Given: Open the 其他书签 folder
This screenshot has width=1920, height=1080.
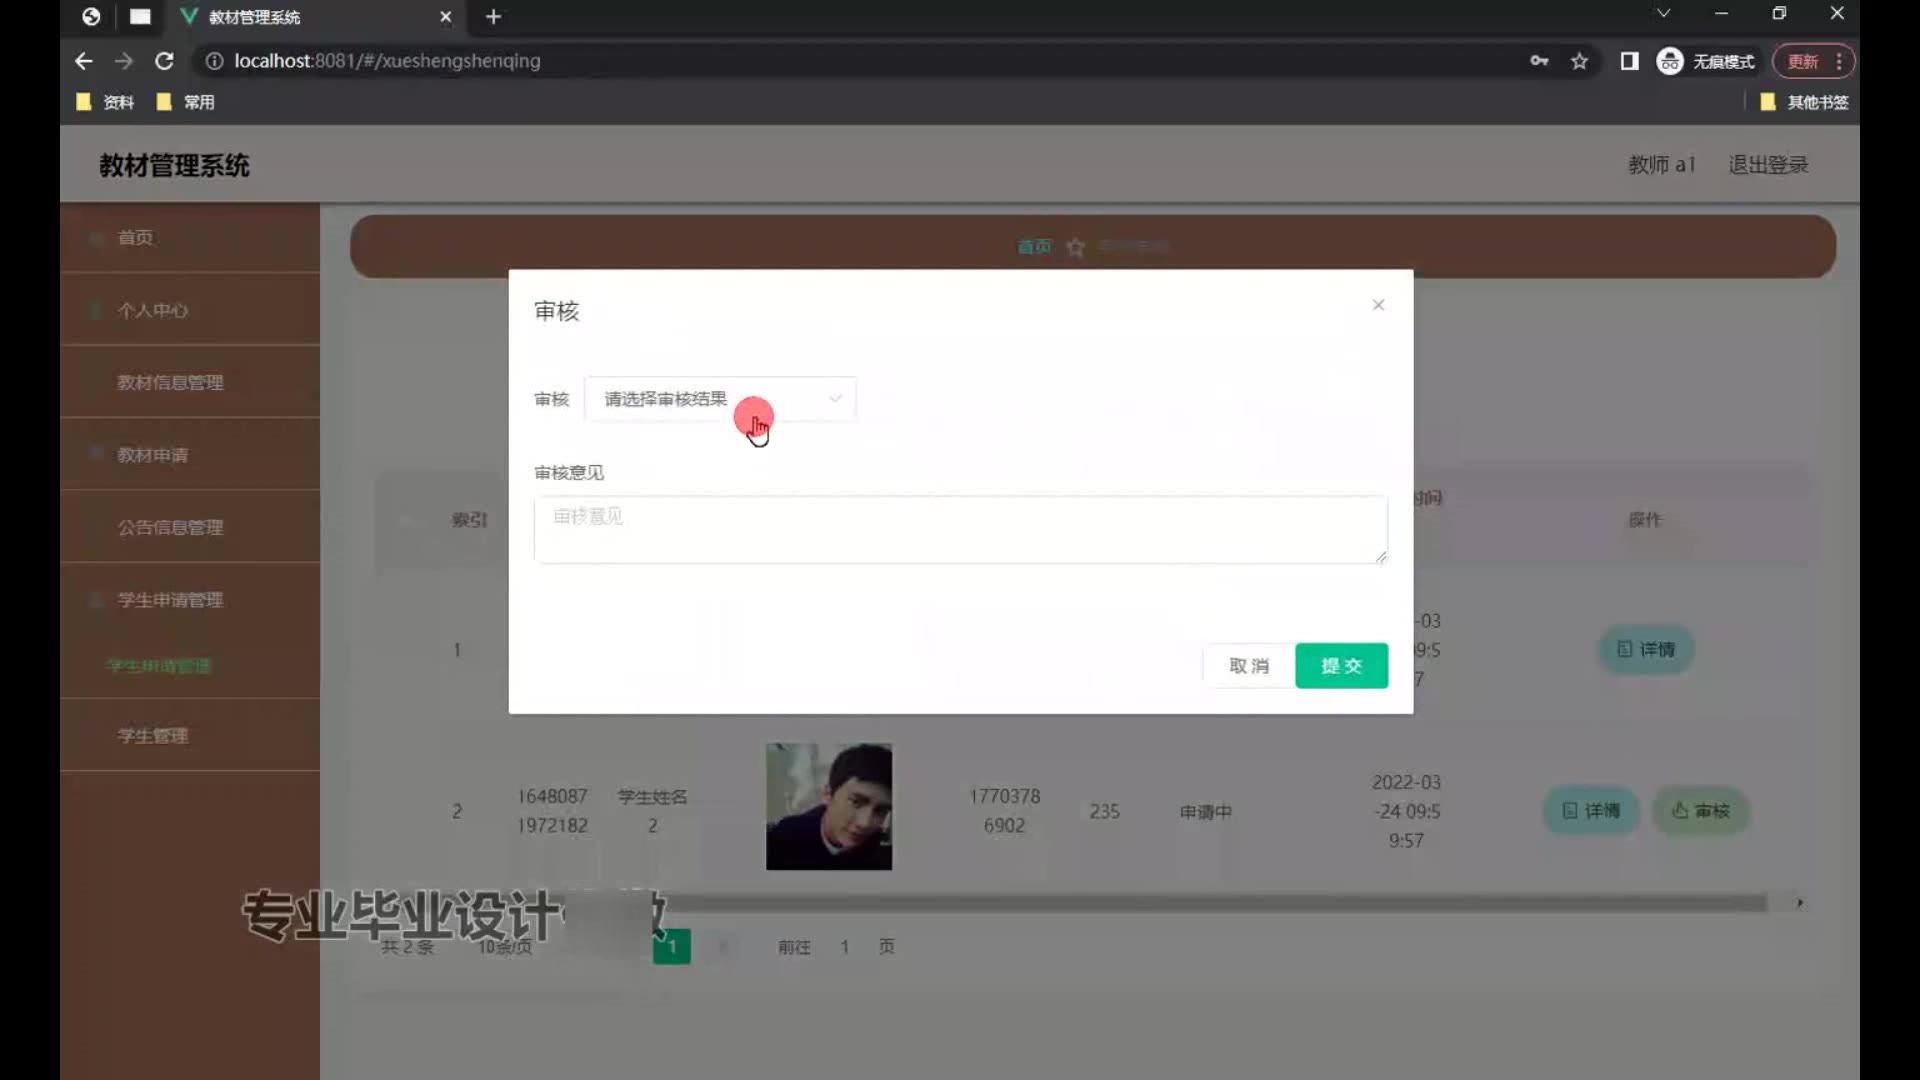Looking at the screenshot, I should pos(1804,102).
